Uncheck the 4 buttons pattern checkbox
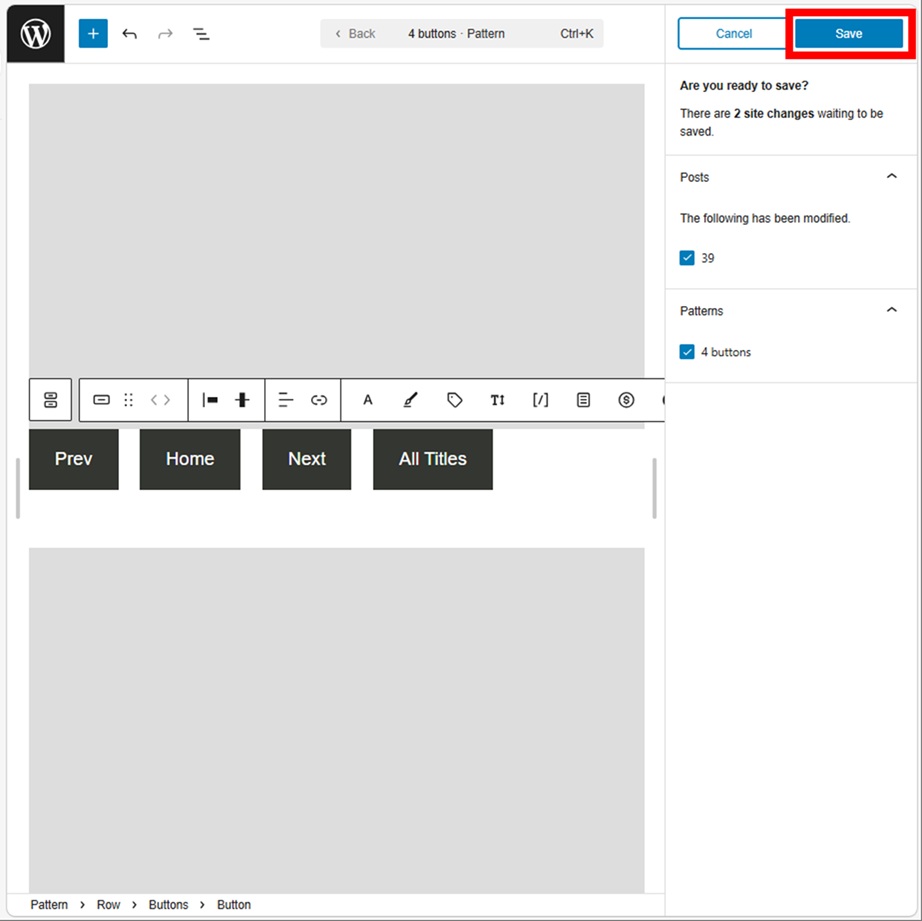 coord(687,352)
